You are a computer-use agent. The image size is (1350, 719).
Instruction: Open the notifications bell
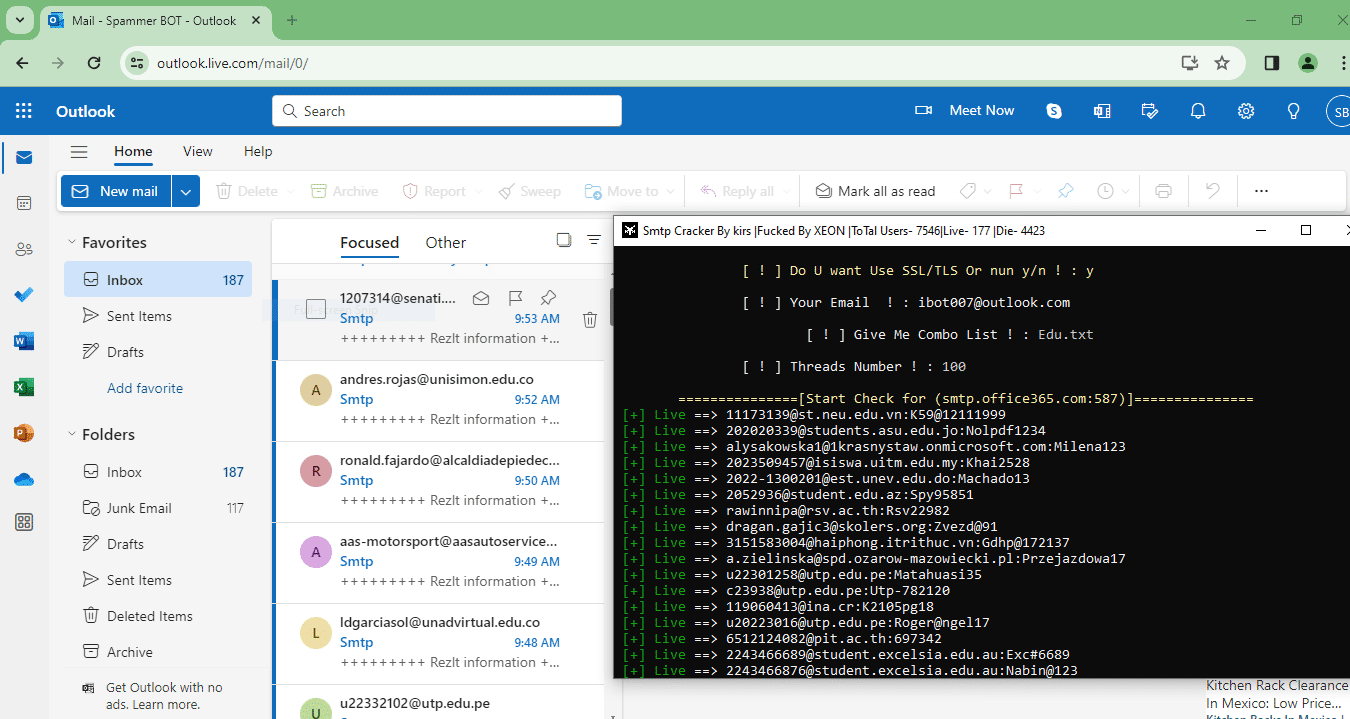[x=1198, y=111]
